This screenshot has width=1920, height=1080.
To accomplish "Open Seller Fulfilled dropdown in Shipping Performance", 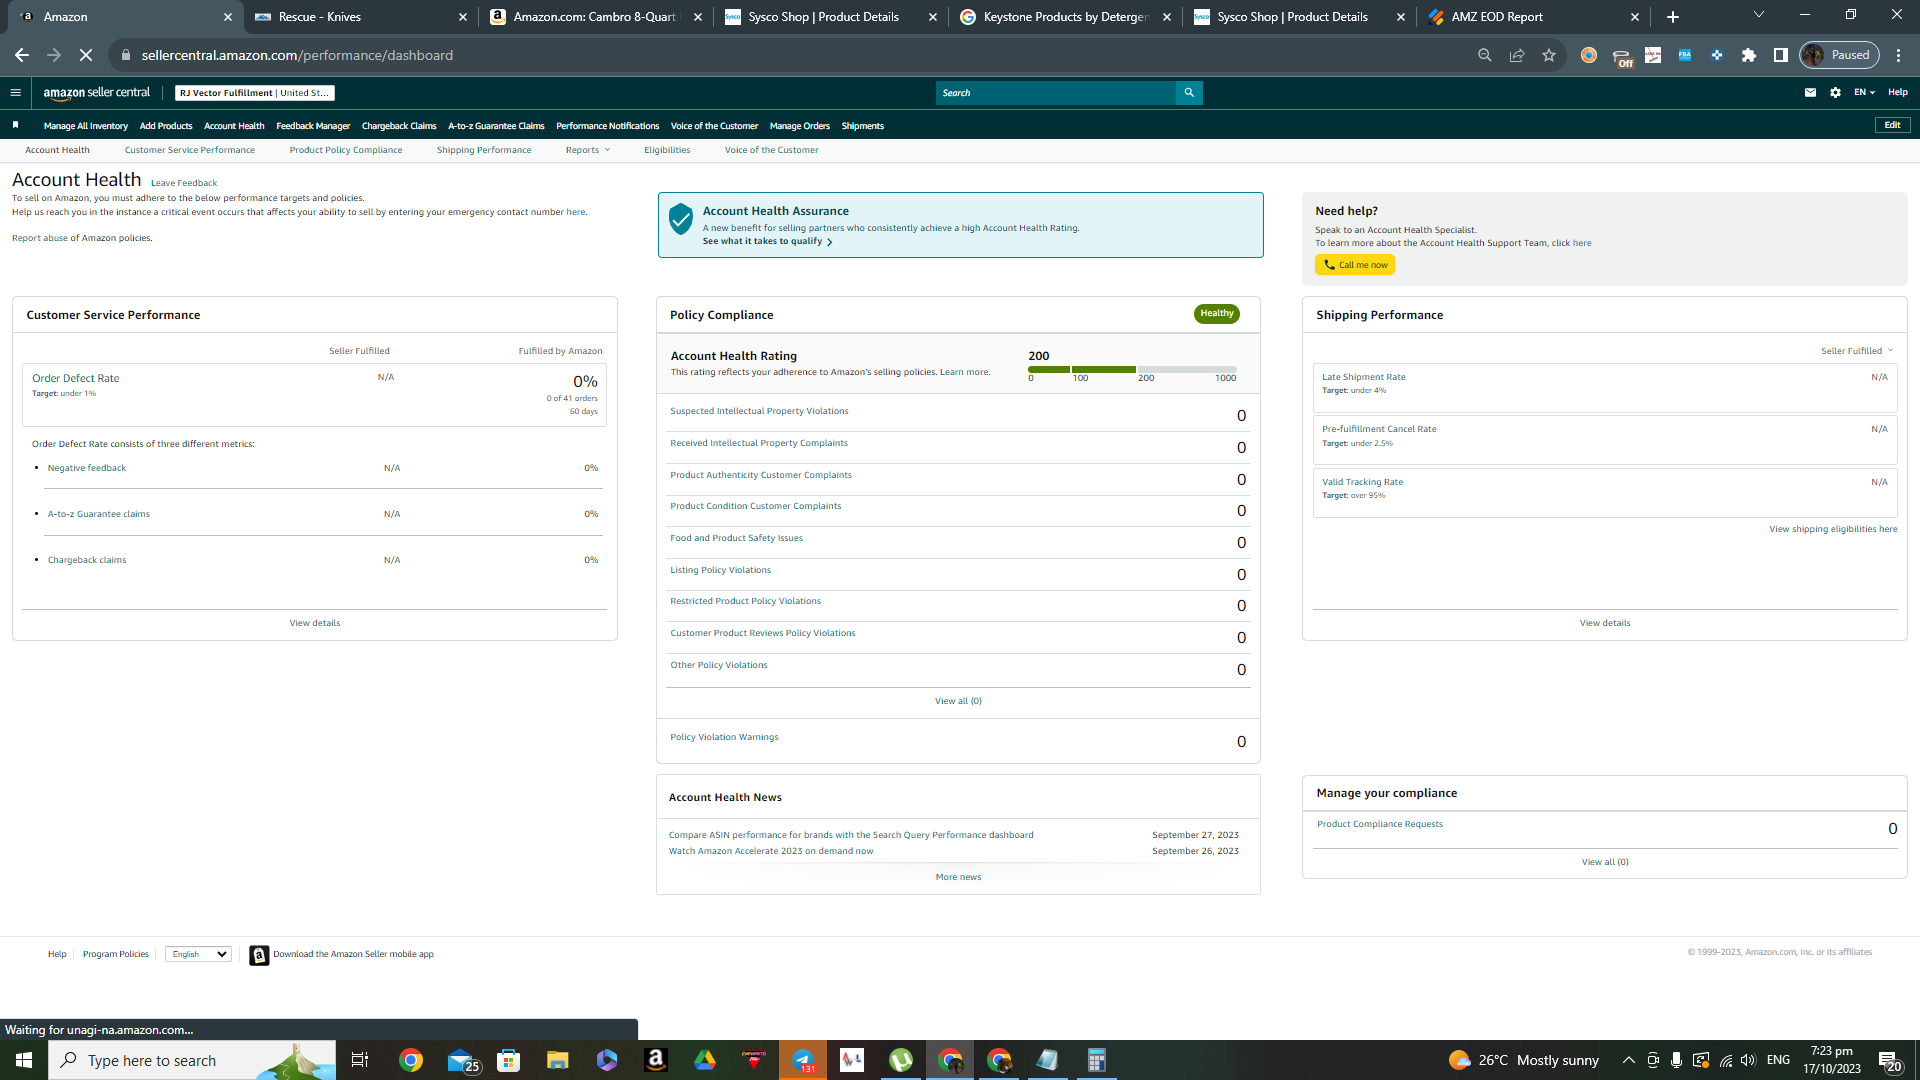I will (x=1857, y=351).
